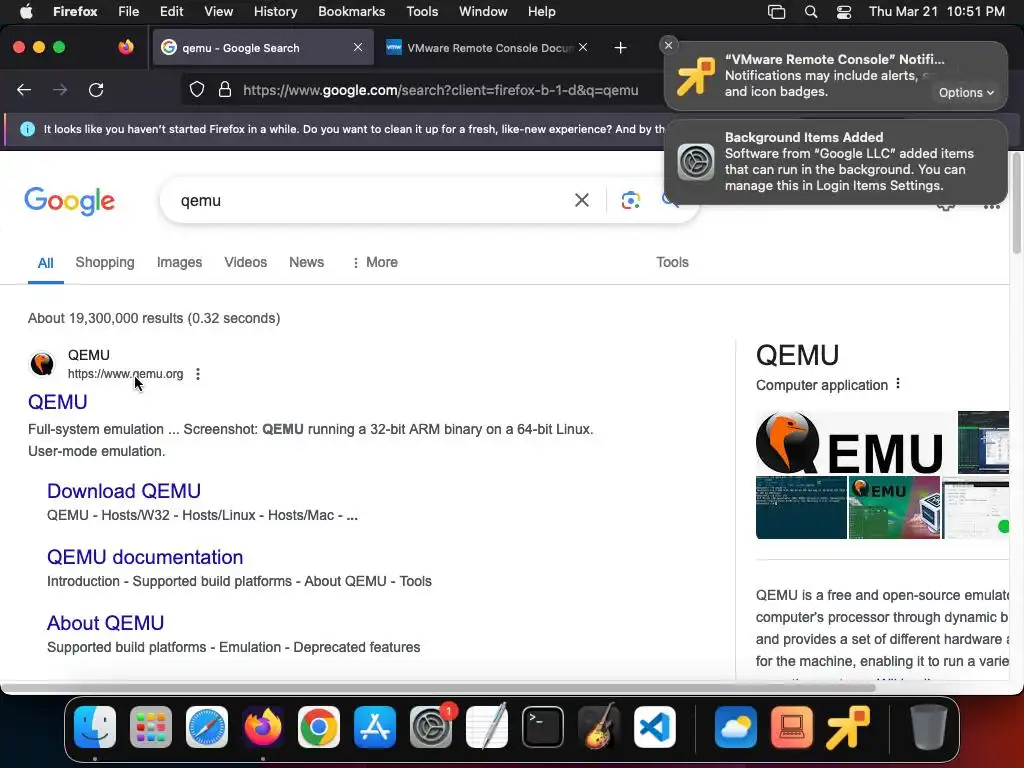Close the VMware Remote Console Docs tab
This screenshot has height=768, width=1024.
point(583,48)
